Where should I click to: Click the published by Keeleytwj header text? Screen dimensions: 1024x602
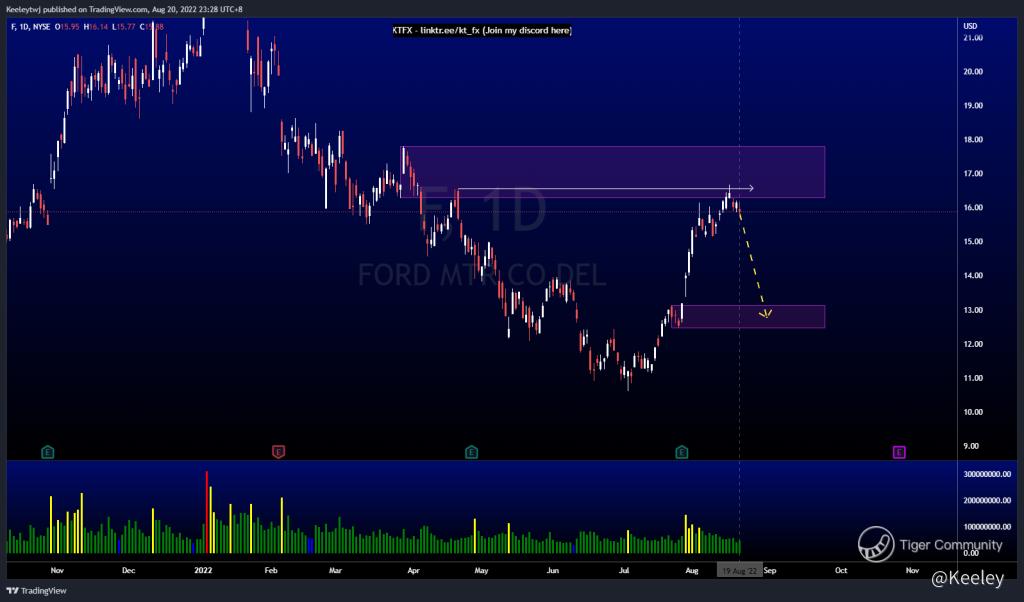coord(124,10)
